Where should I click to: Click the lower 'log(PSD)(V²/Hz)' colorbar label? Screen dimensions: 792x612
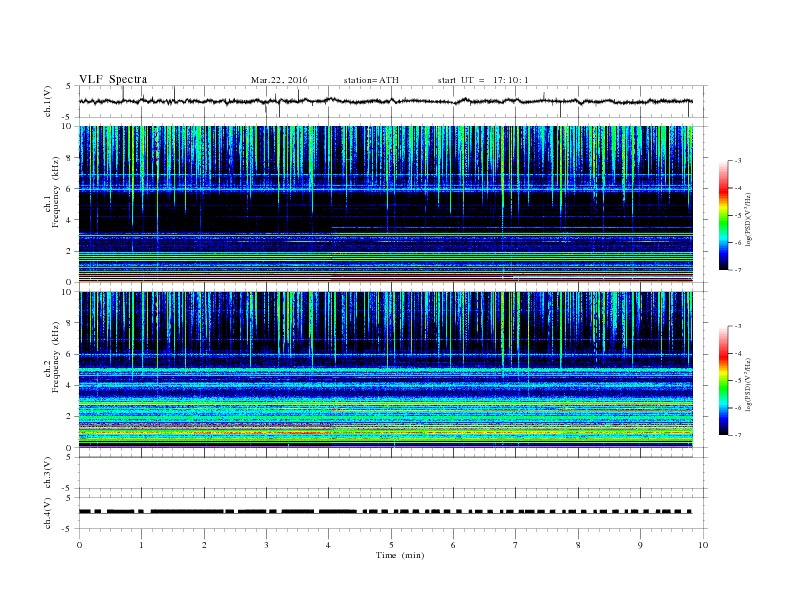point(748,384)
